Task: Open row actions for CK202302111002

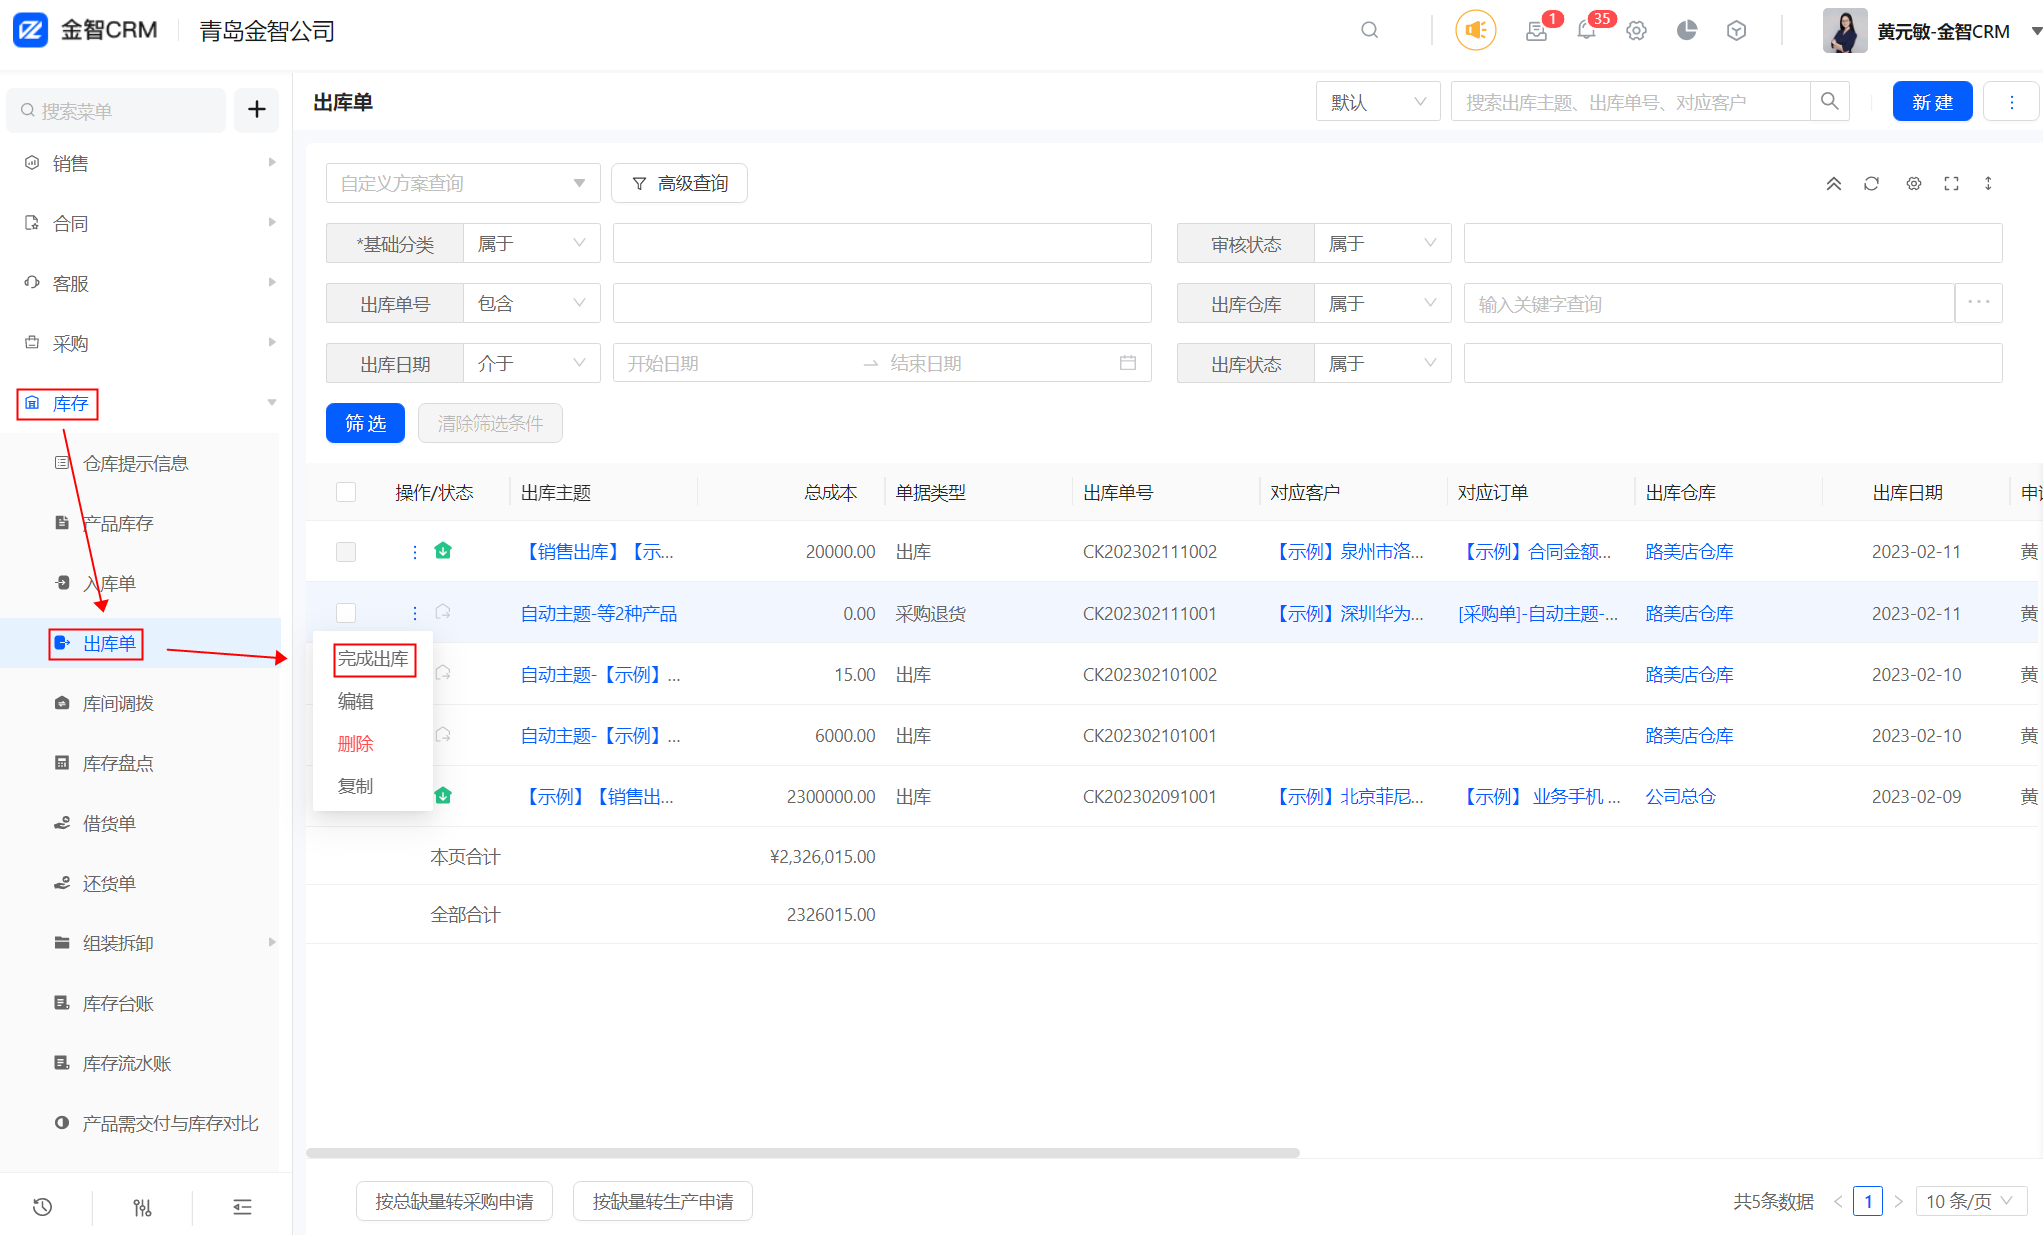Action: click(x=414, y=552)
